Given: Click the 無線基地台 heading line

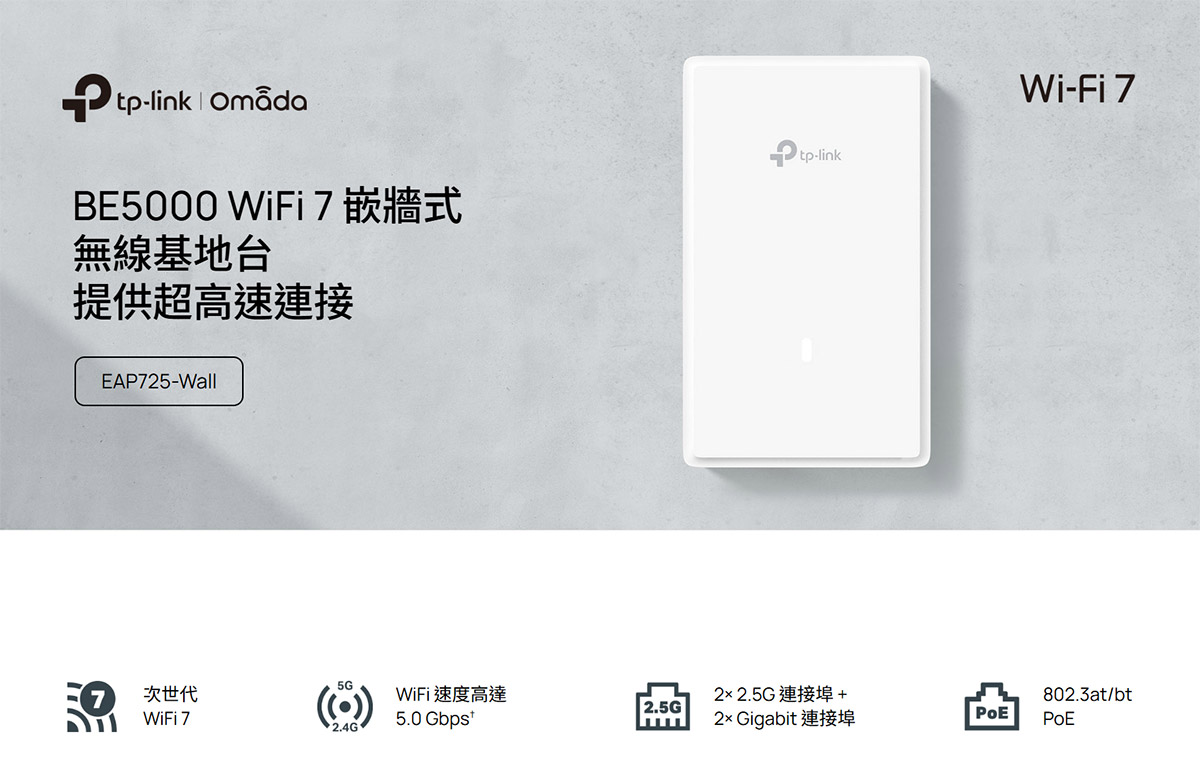Looking at the screenshot, I should pyautogui.click(x=172, y=254).
